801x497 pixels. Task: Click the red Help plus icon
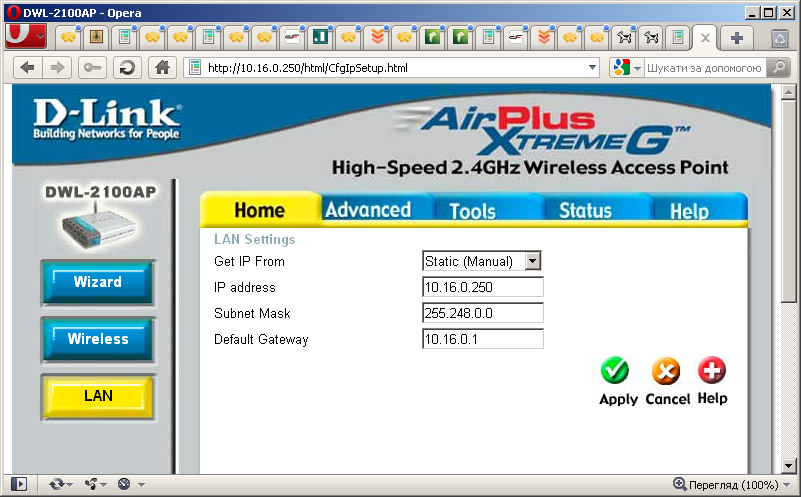(712, 370)
